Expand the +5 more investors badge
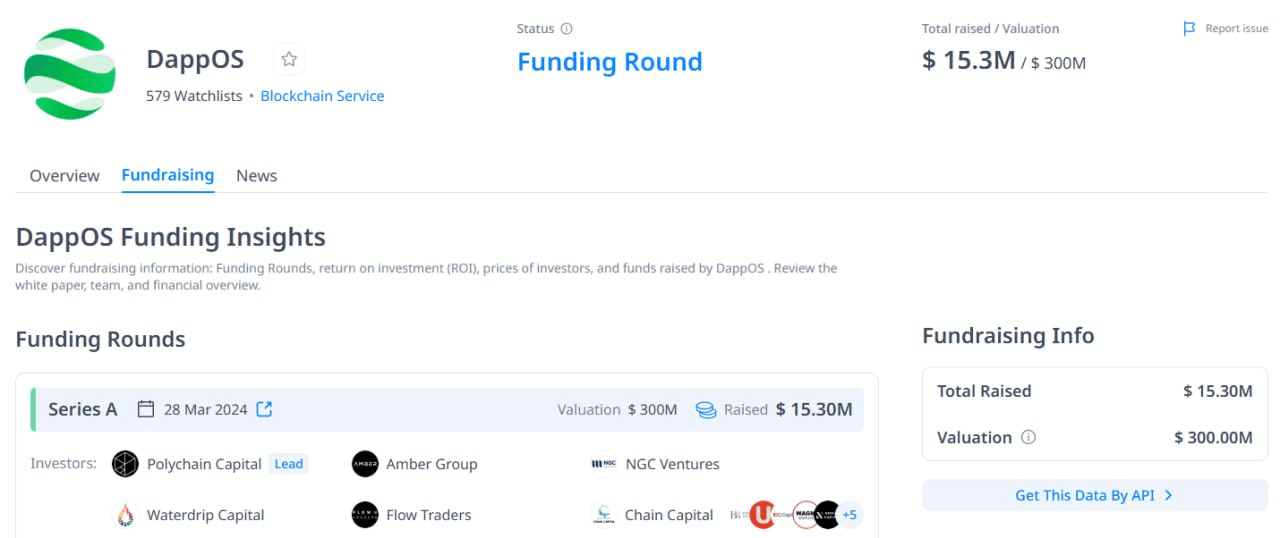This screenshot has height=538, width=1280. pyautogui.click(x=849, y=515)
